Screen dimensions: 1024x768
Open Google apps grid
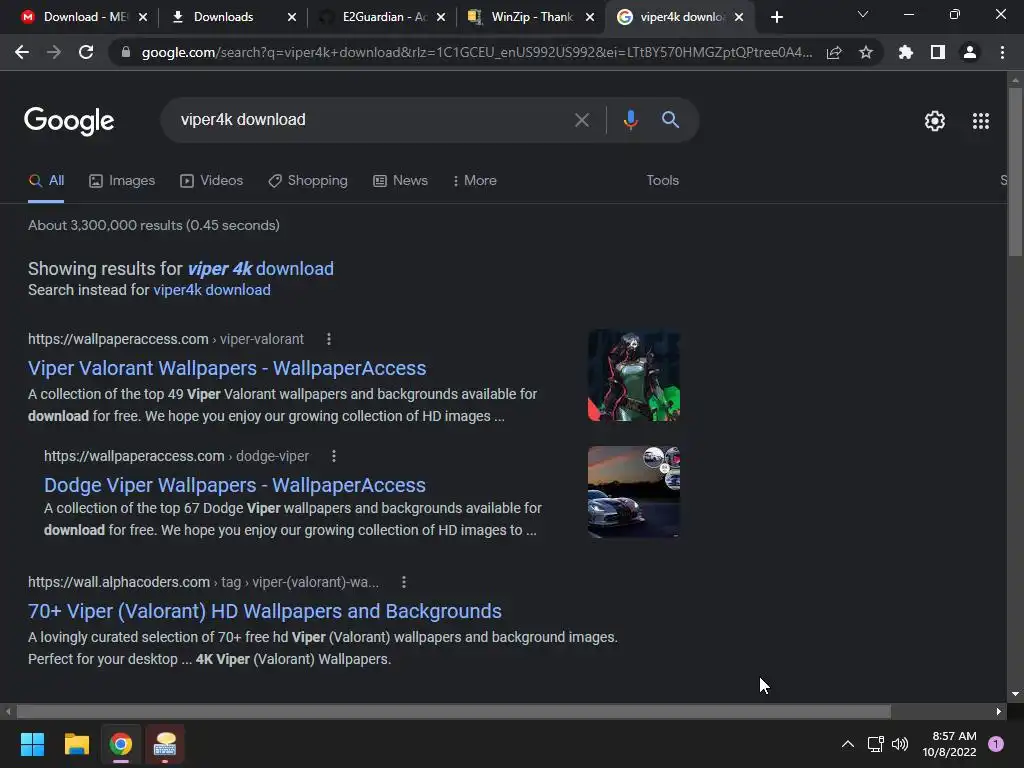(980, 121)
